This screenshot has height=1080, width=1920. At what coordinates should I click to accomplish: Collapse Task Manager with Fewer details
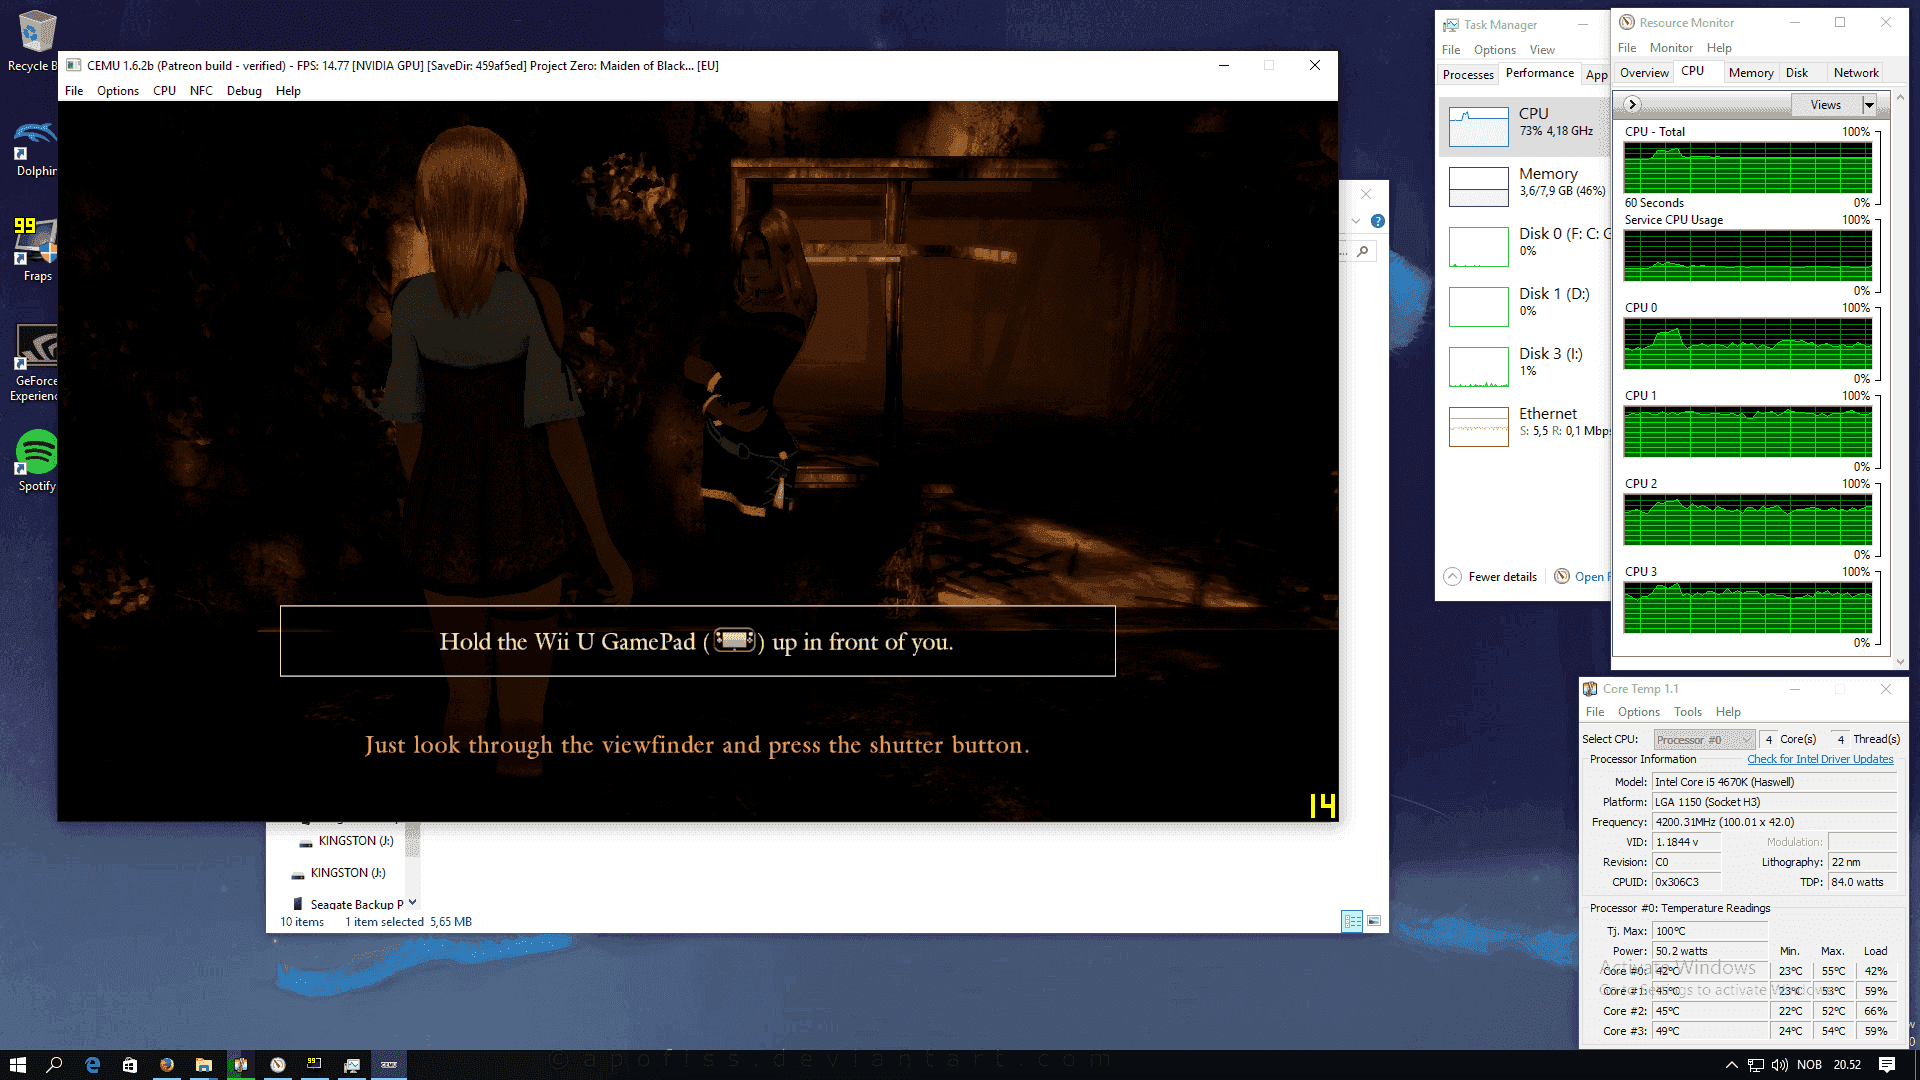tap(1491, 577)
